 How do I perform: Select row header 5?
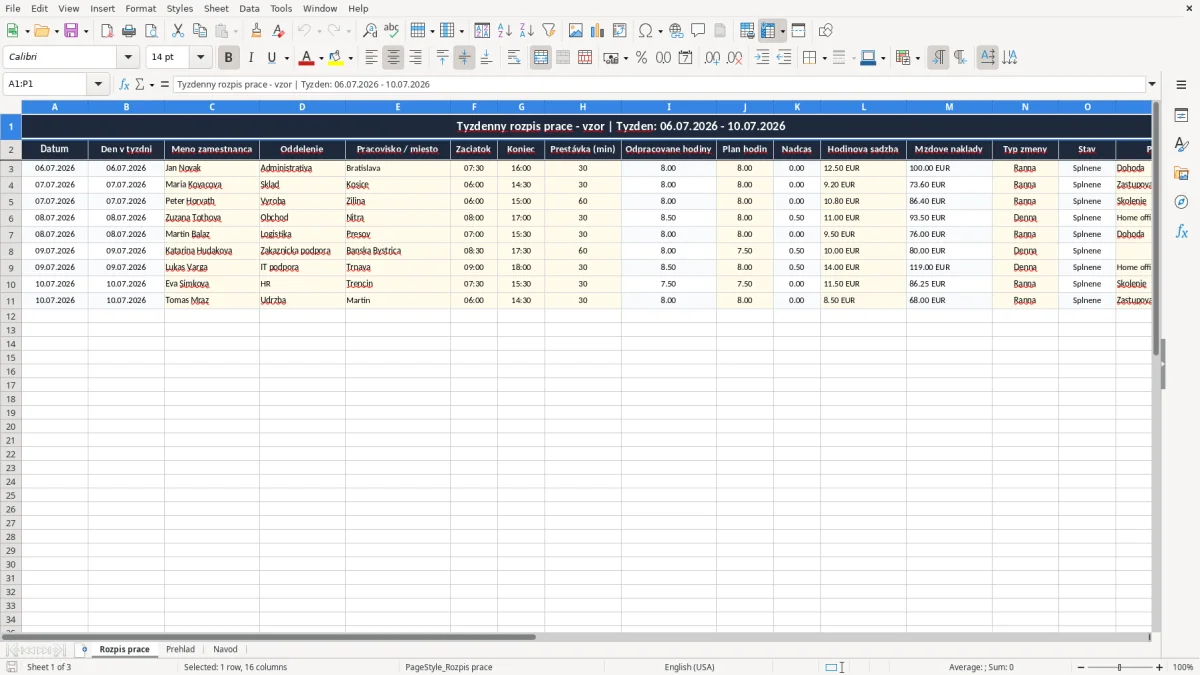point(11,201)
